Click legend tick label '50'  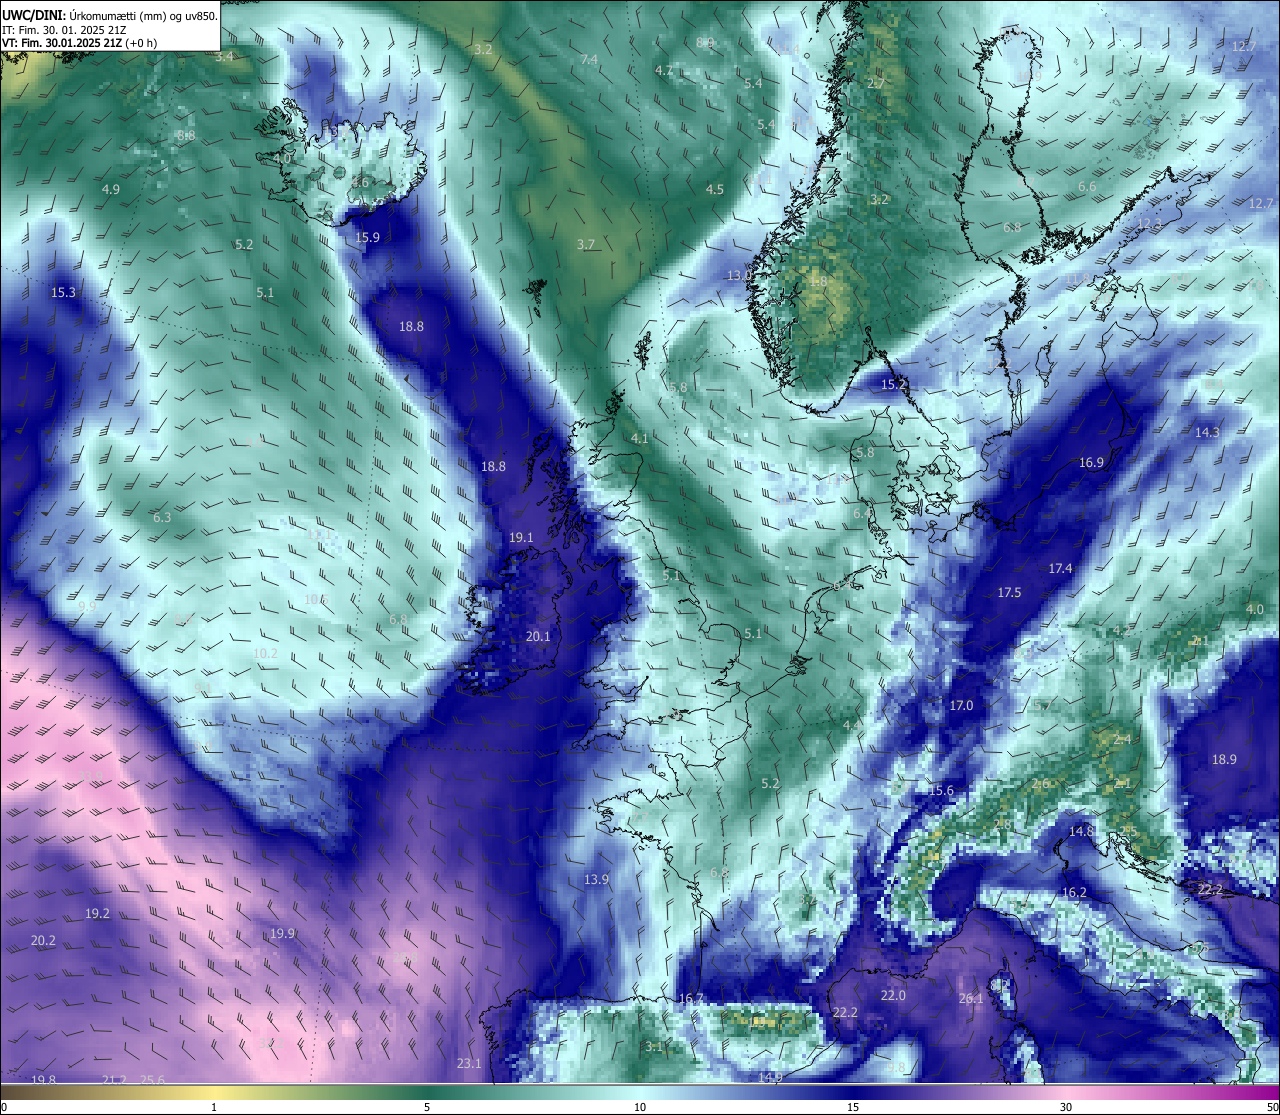(x=1272, y=1107)
